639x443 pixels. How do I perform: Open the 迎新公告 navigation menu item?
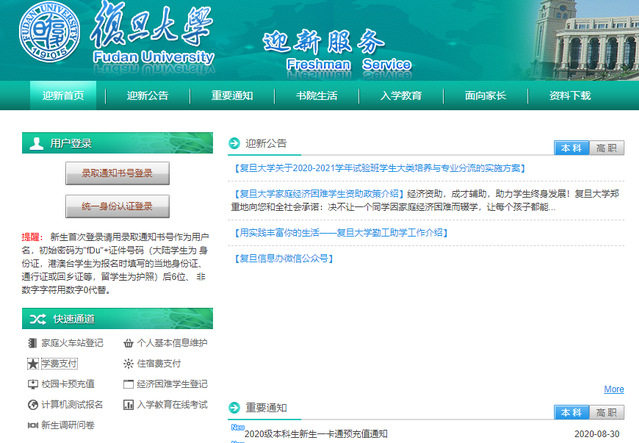click(x=148, y=95)
